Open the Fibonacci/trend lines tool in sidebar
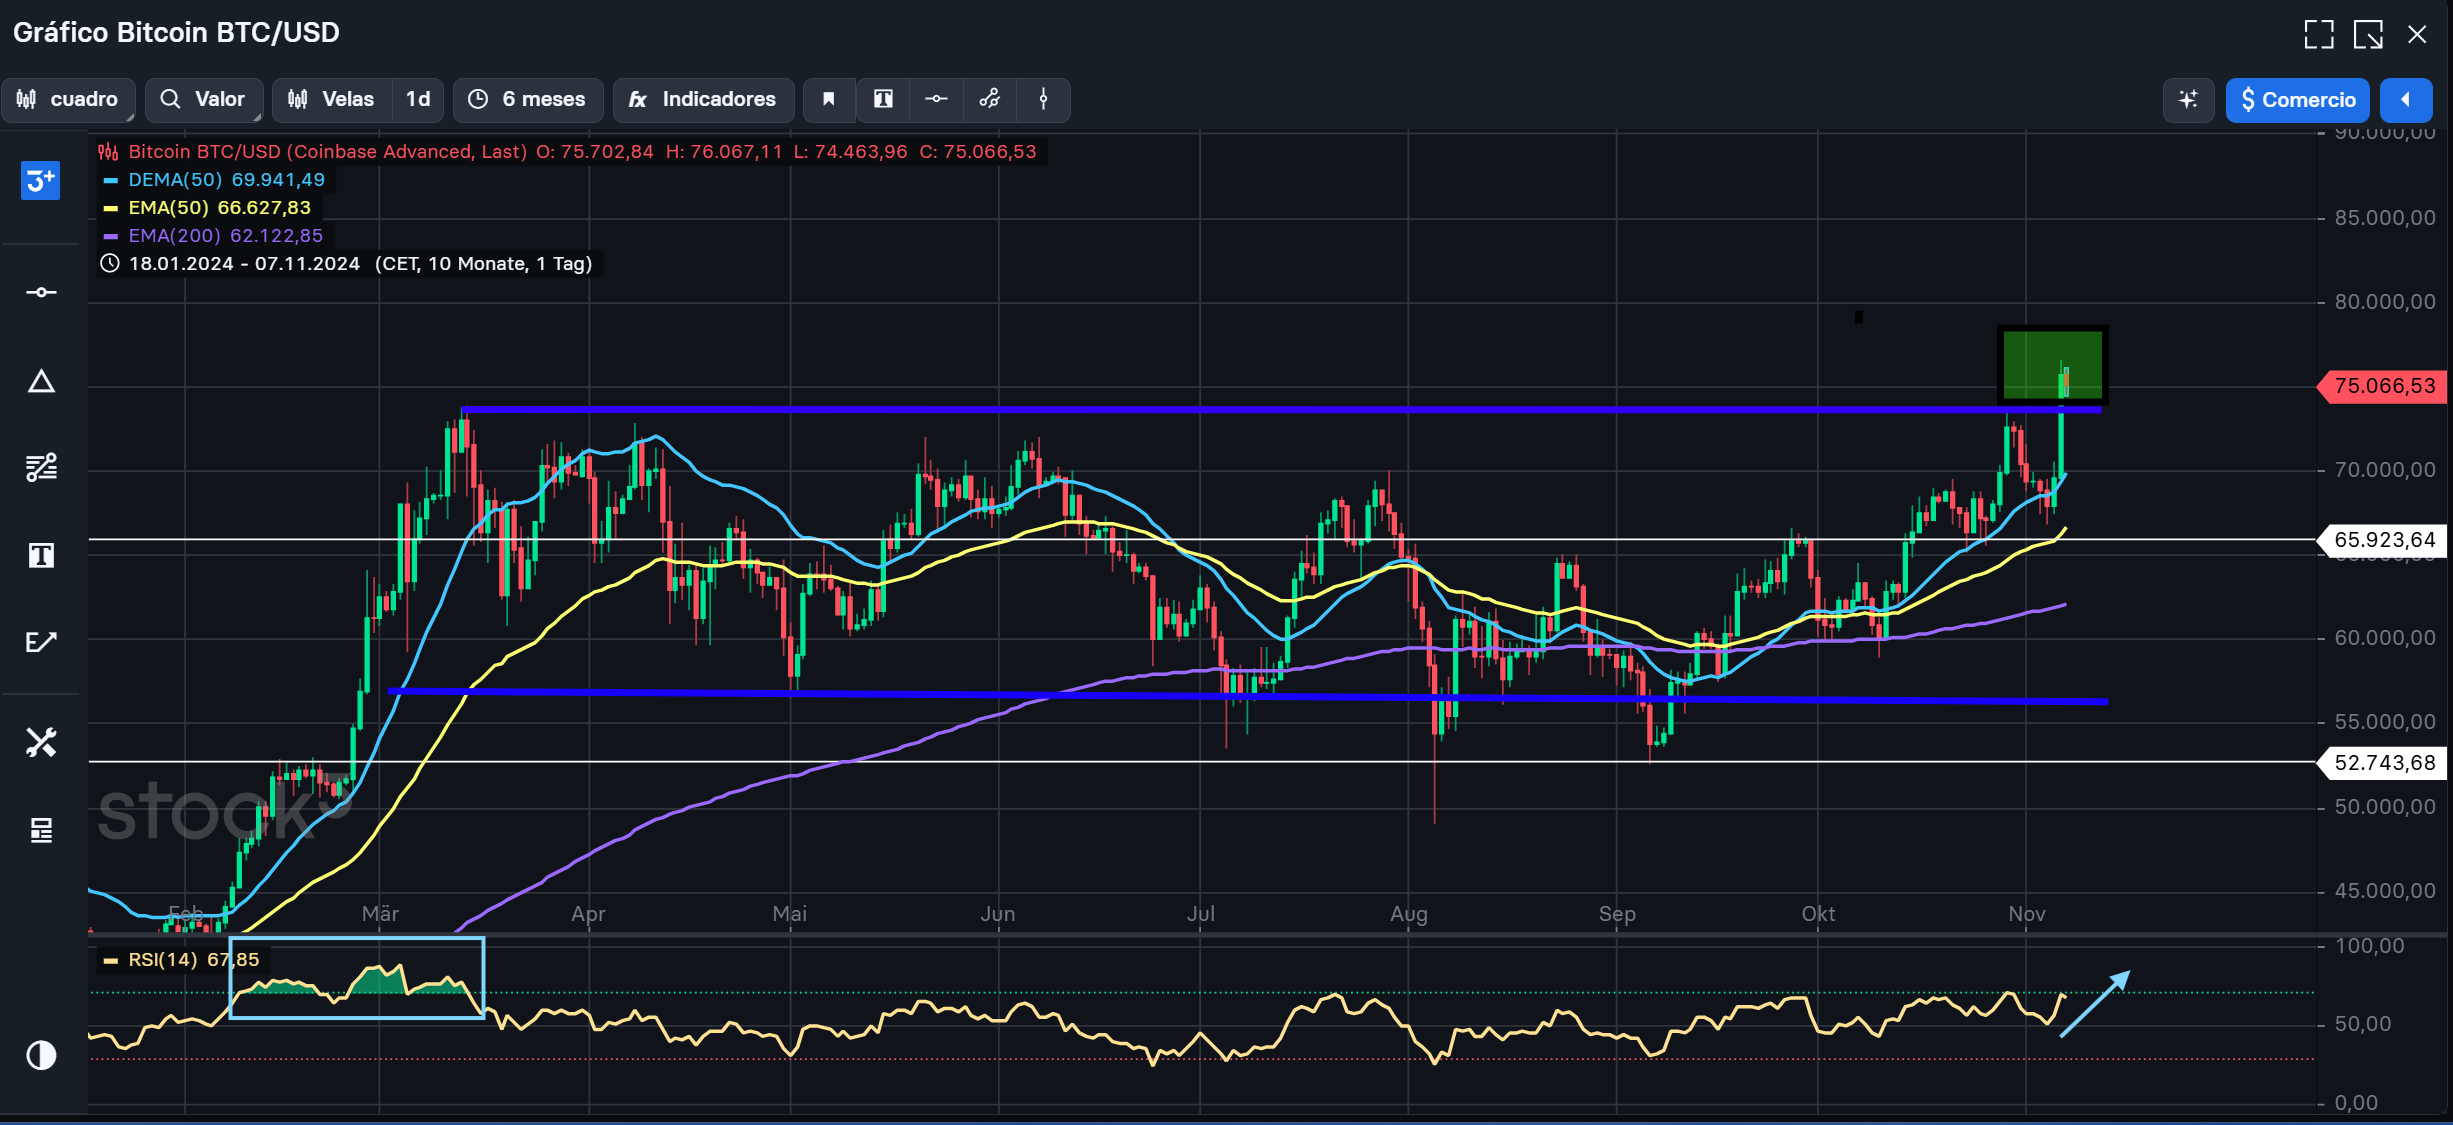 [x=41, y=467]
